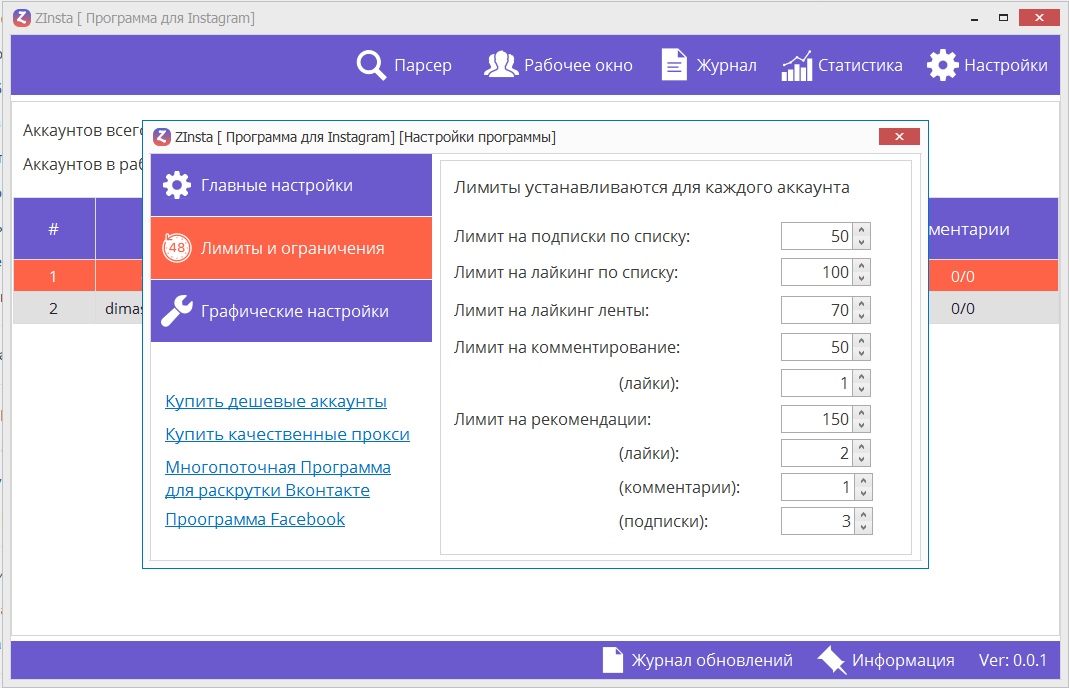
Task: Open Купить качественные прокси link
Action: tap(287, 434)
